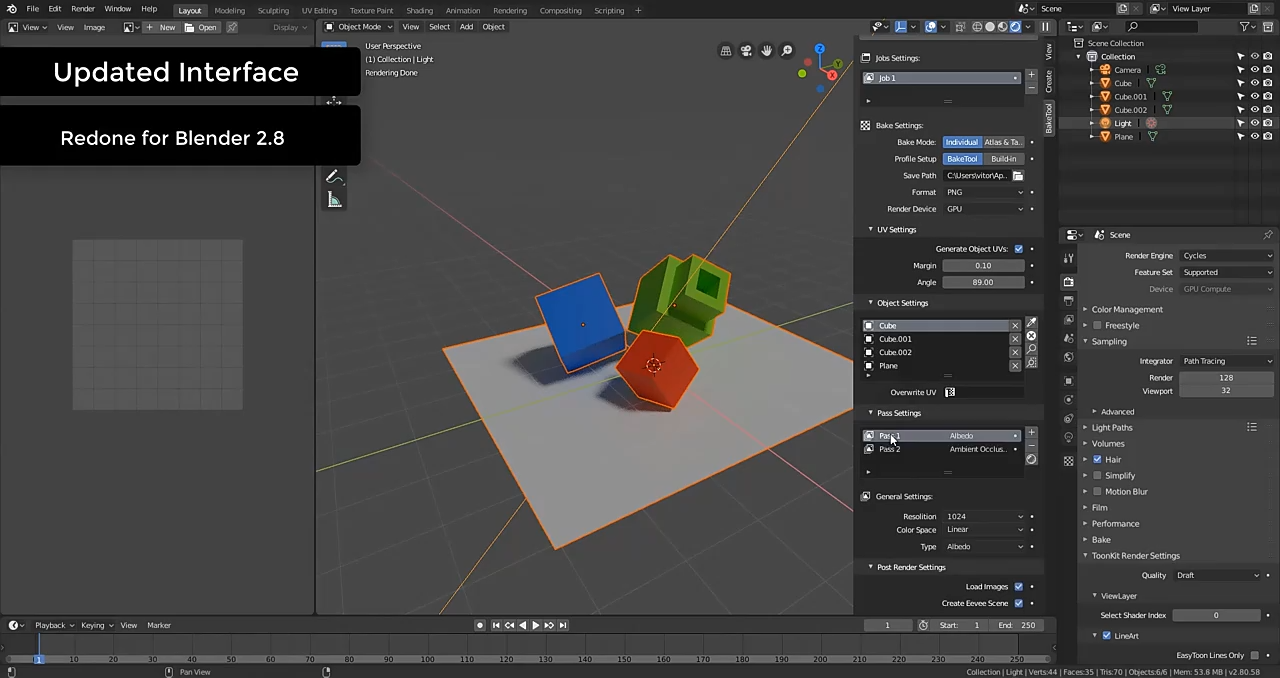Image resolution: width=1280 pixels, height=678 pixels.
Task: Click the camera view toggle icon
Action: pyautogui.click(x=746, y=51)
